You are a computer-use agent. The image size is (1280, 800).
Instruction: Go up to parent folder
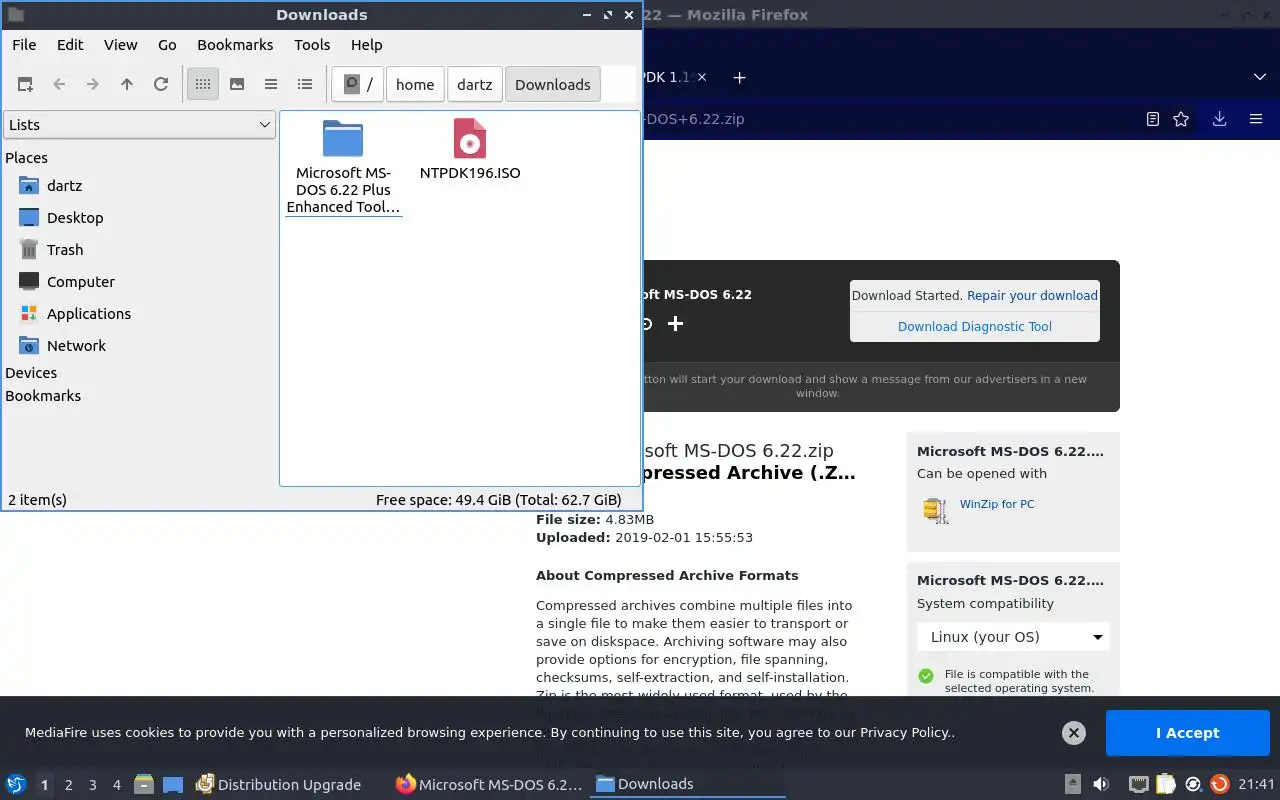point(127,85)
